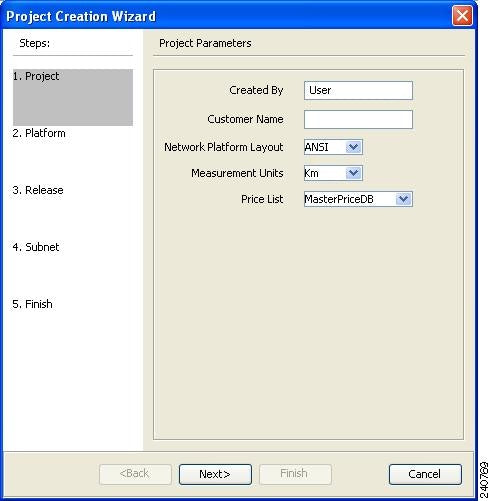Click the Price List label
Image resolution: width=492 pixels, height=501 pixels.
coord(262,199)
